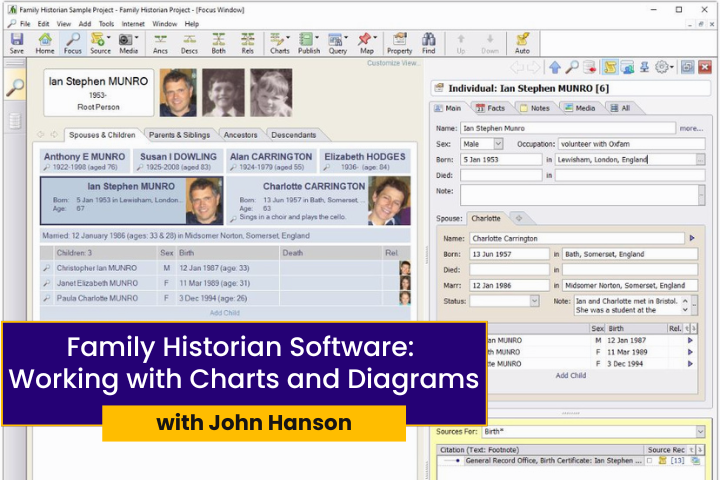Switch to the All tab
Screen dimensions: 720x480
pyautogui.click(x=620, y=108)
